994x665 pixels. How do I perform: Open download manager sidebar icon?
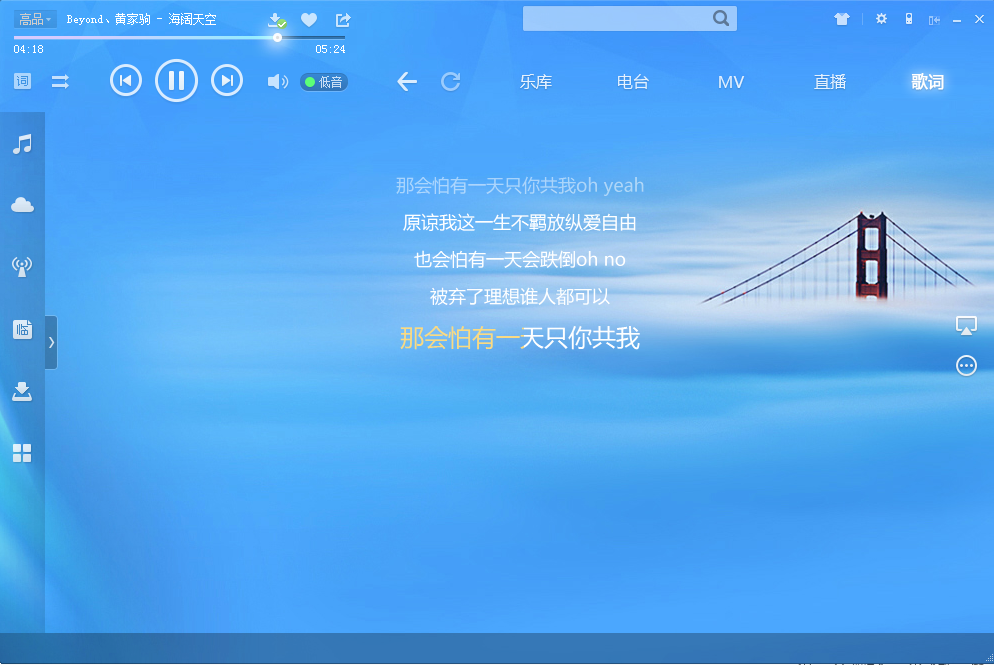point(22,392)
